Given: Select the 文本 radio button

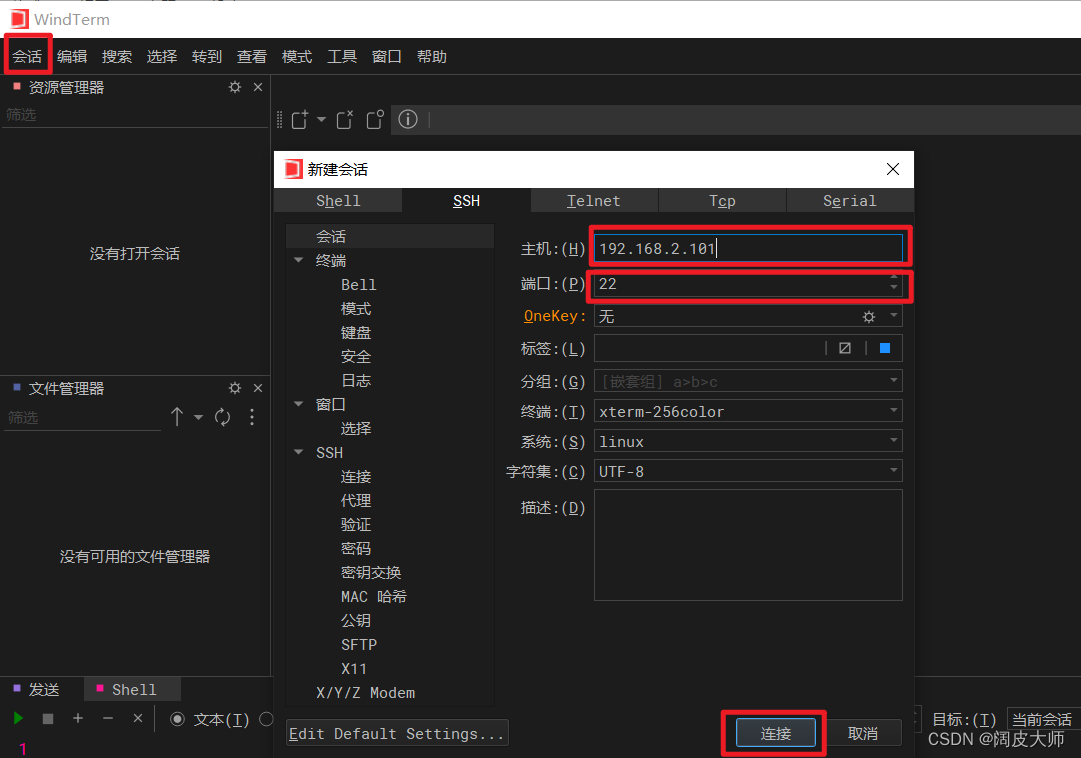Looking at the screenshot, I should [x=177, y=719].
